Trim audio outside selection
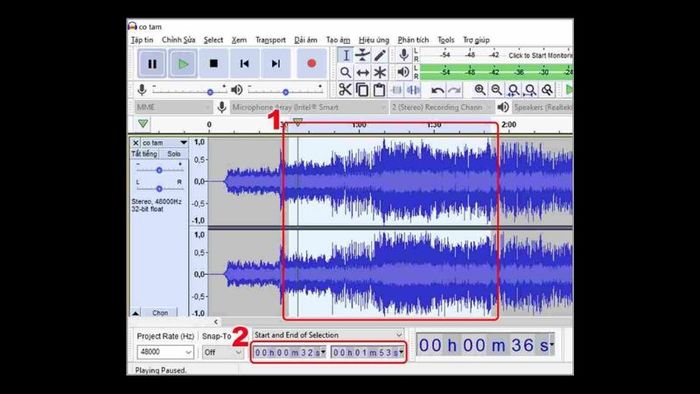 tap(396, 90)
